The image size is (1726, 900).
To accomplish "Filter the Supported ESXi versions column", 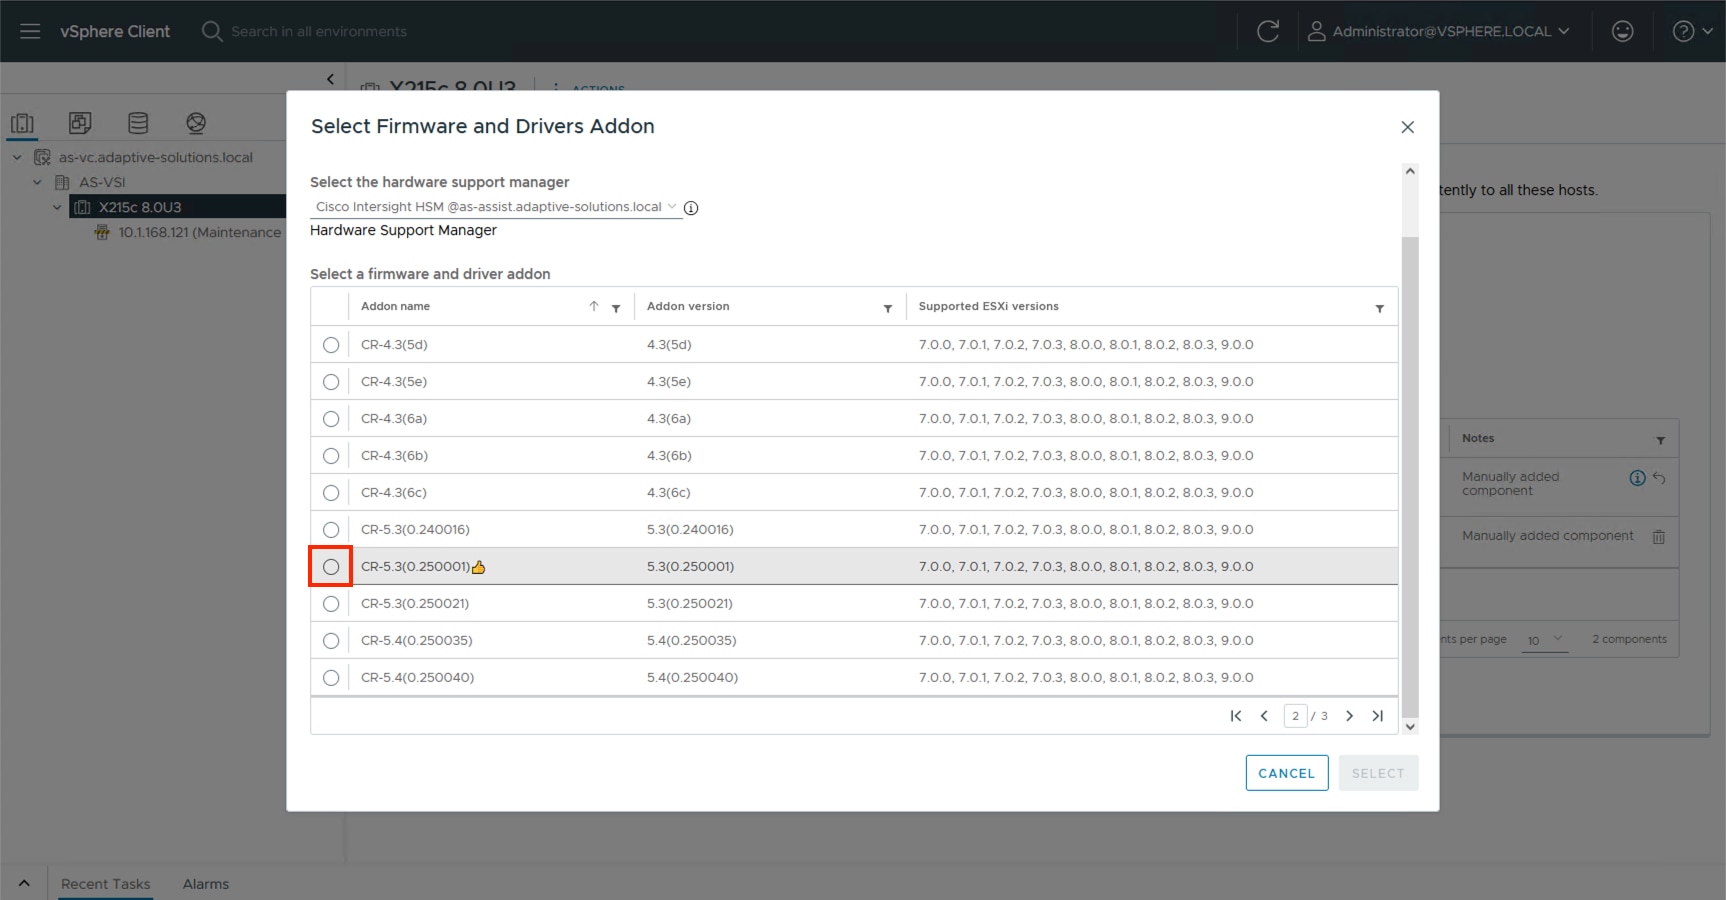I will click(1380, 308).
